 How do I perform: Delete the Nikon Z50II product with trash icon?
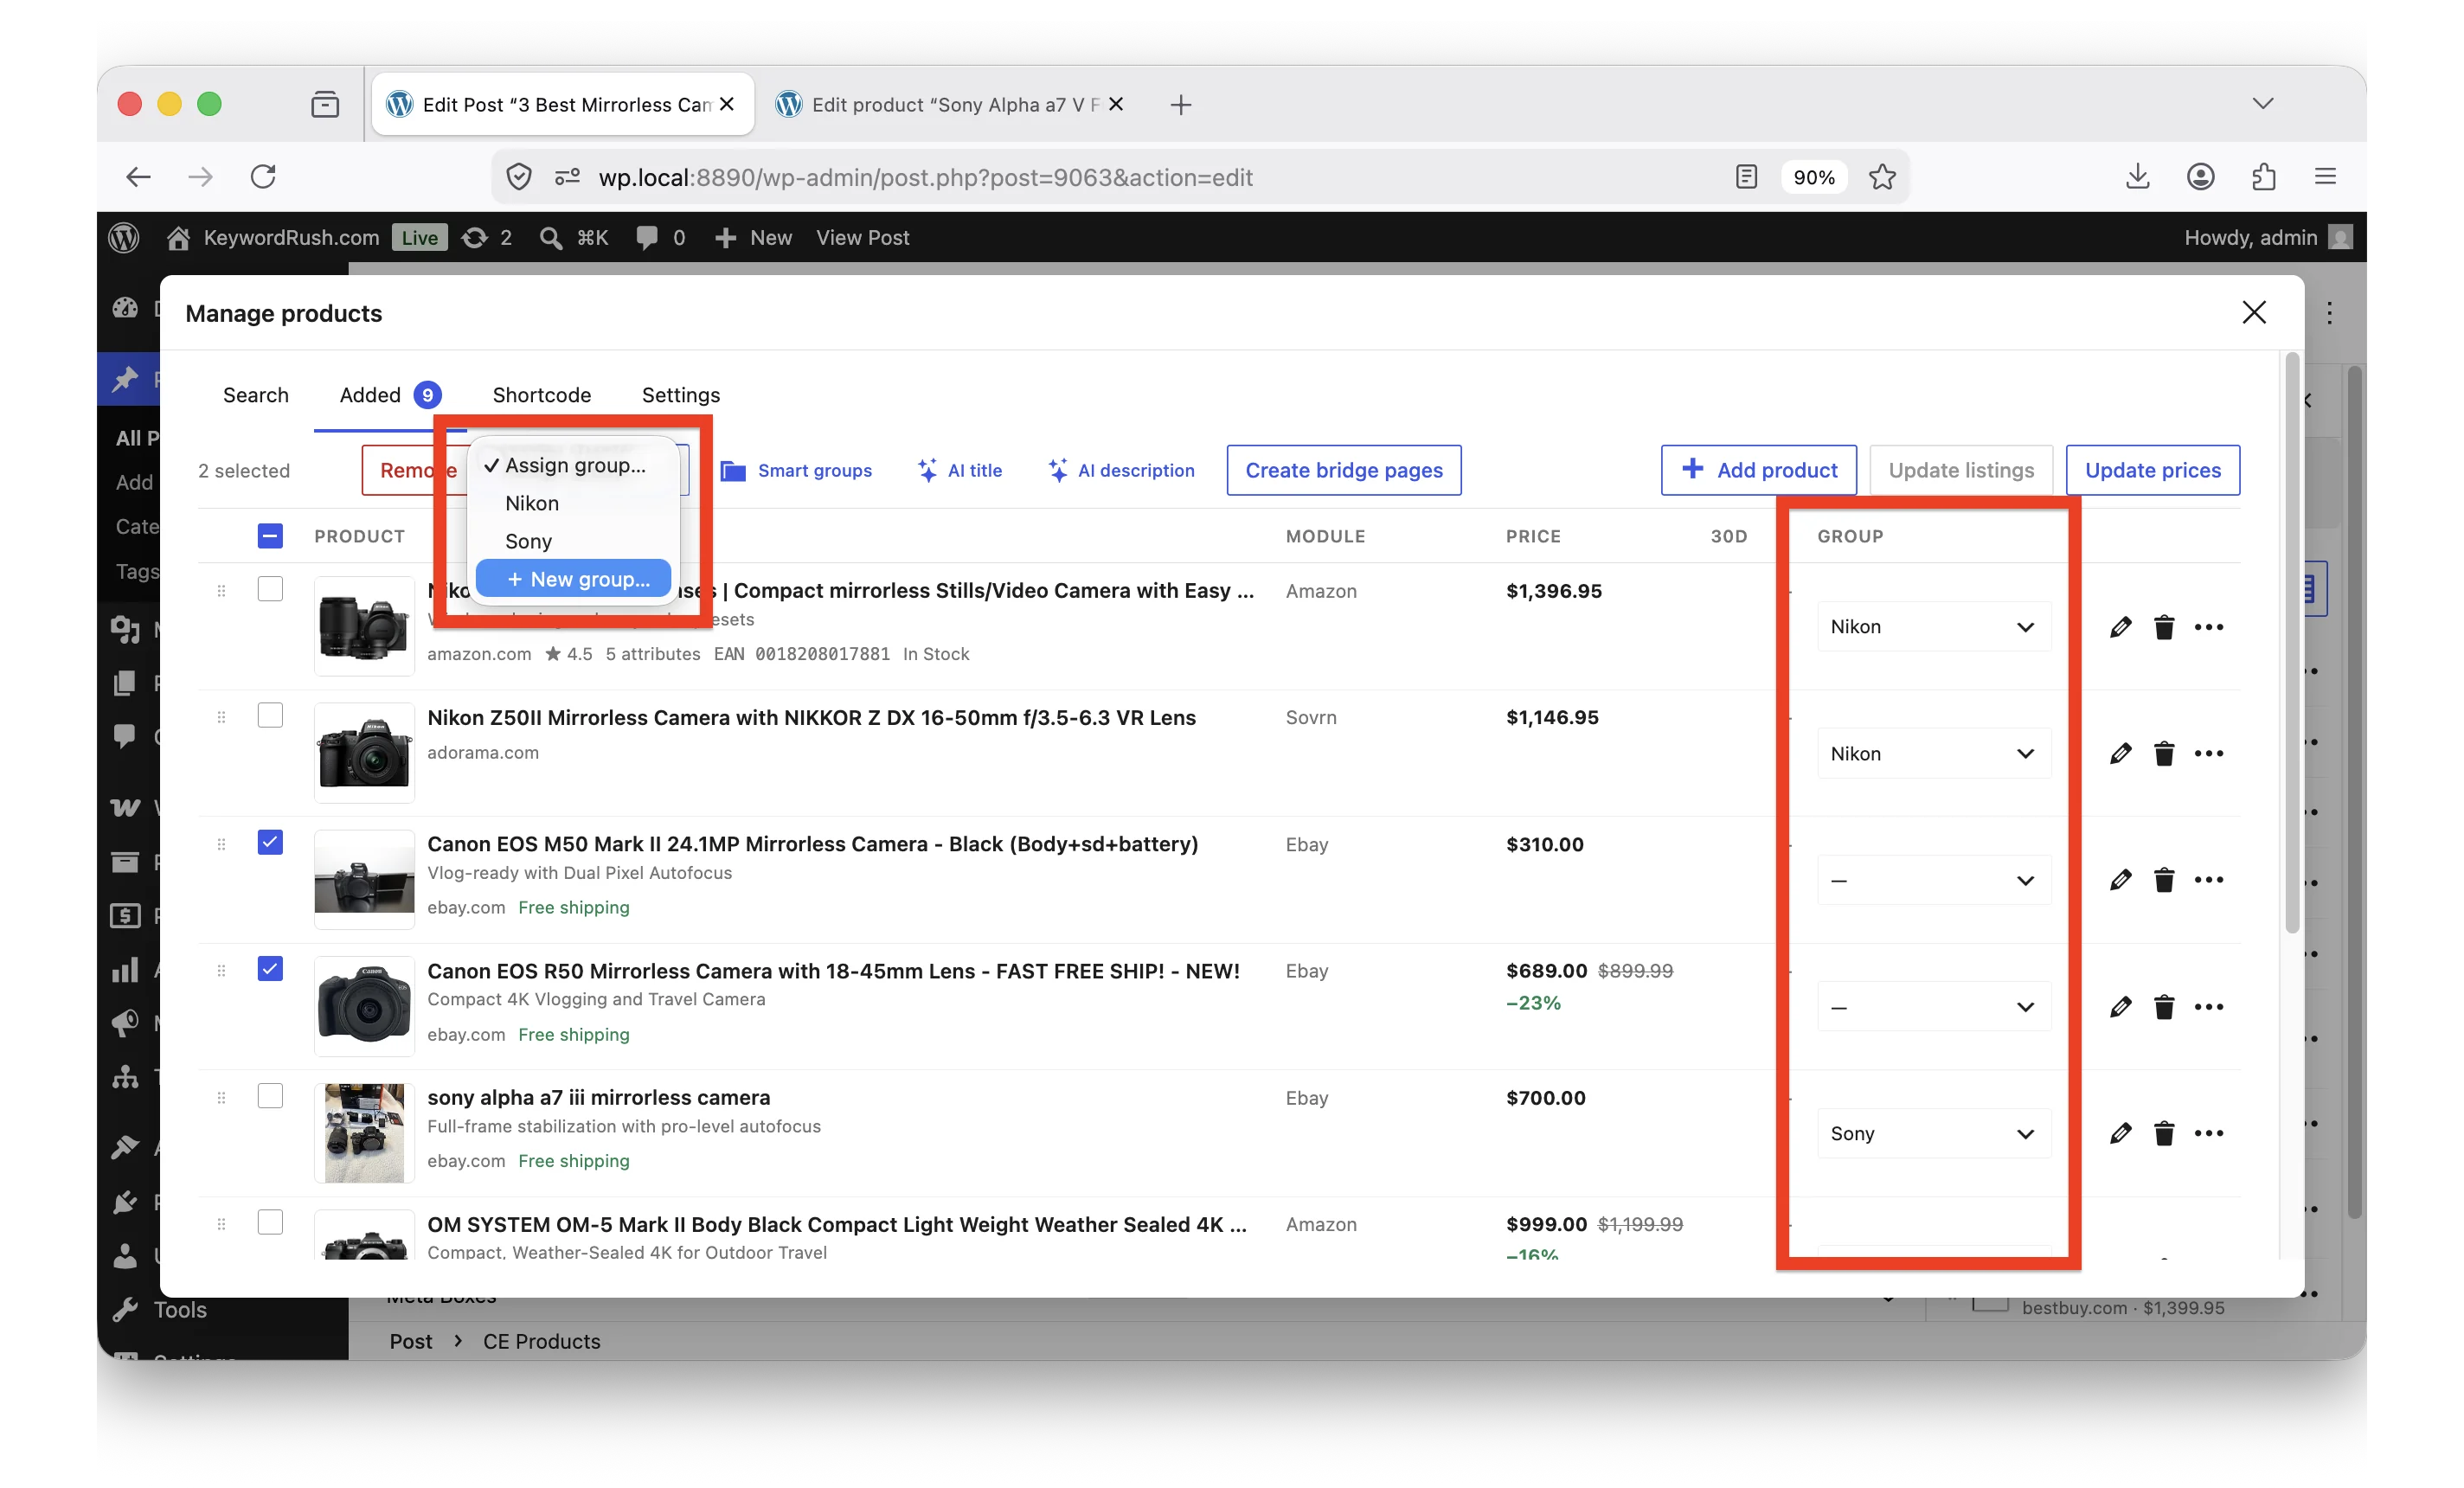pyautogui.click(x=2164, y=753)
